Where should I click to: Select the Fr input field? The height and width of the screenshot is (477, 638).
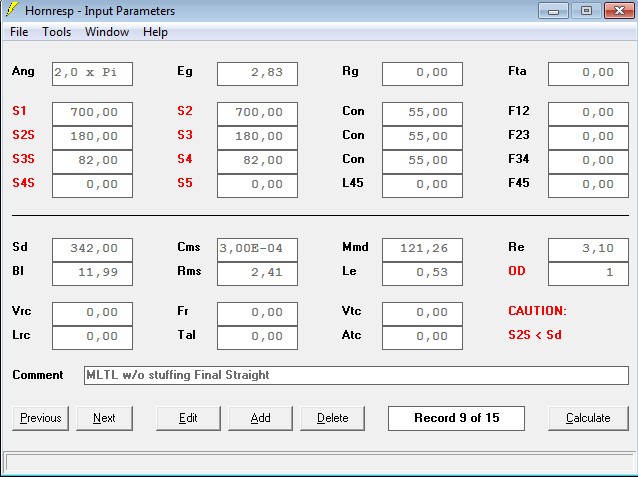point(257,314)
